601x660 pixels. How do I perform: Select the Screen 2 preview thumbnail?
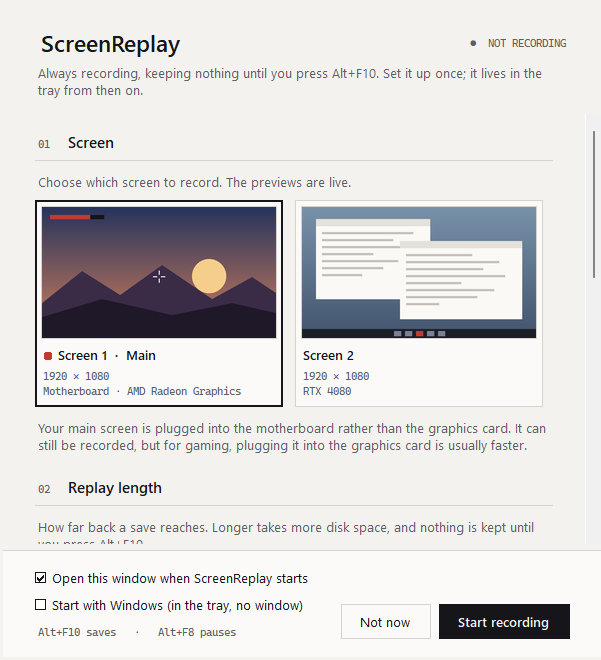point(419,272)
